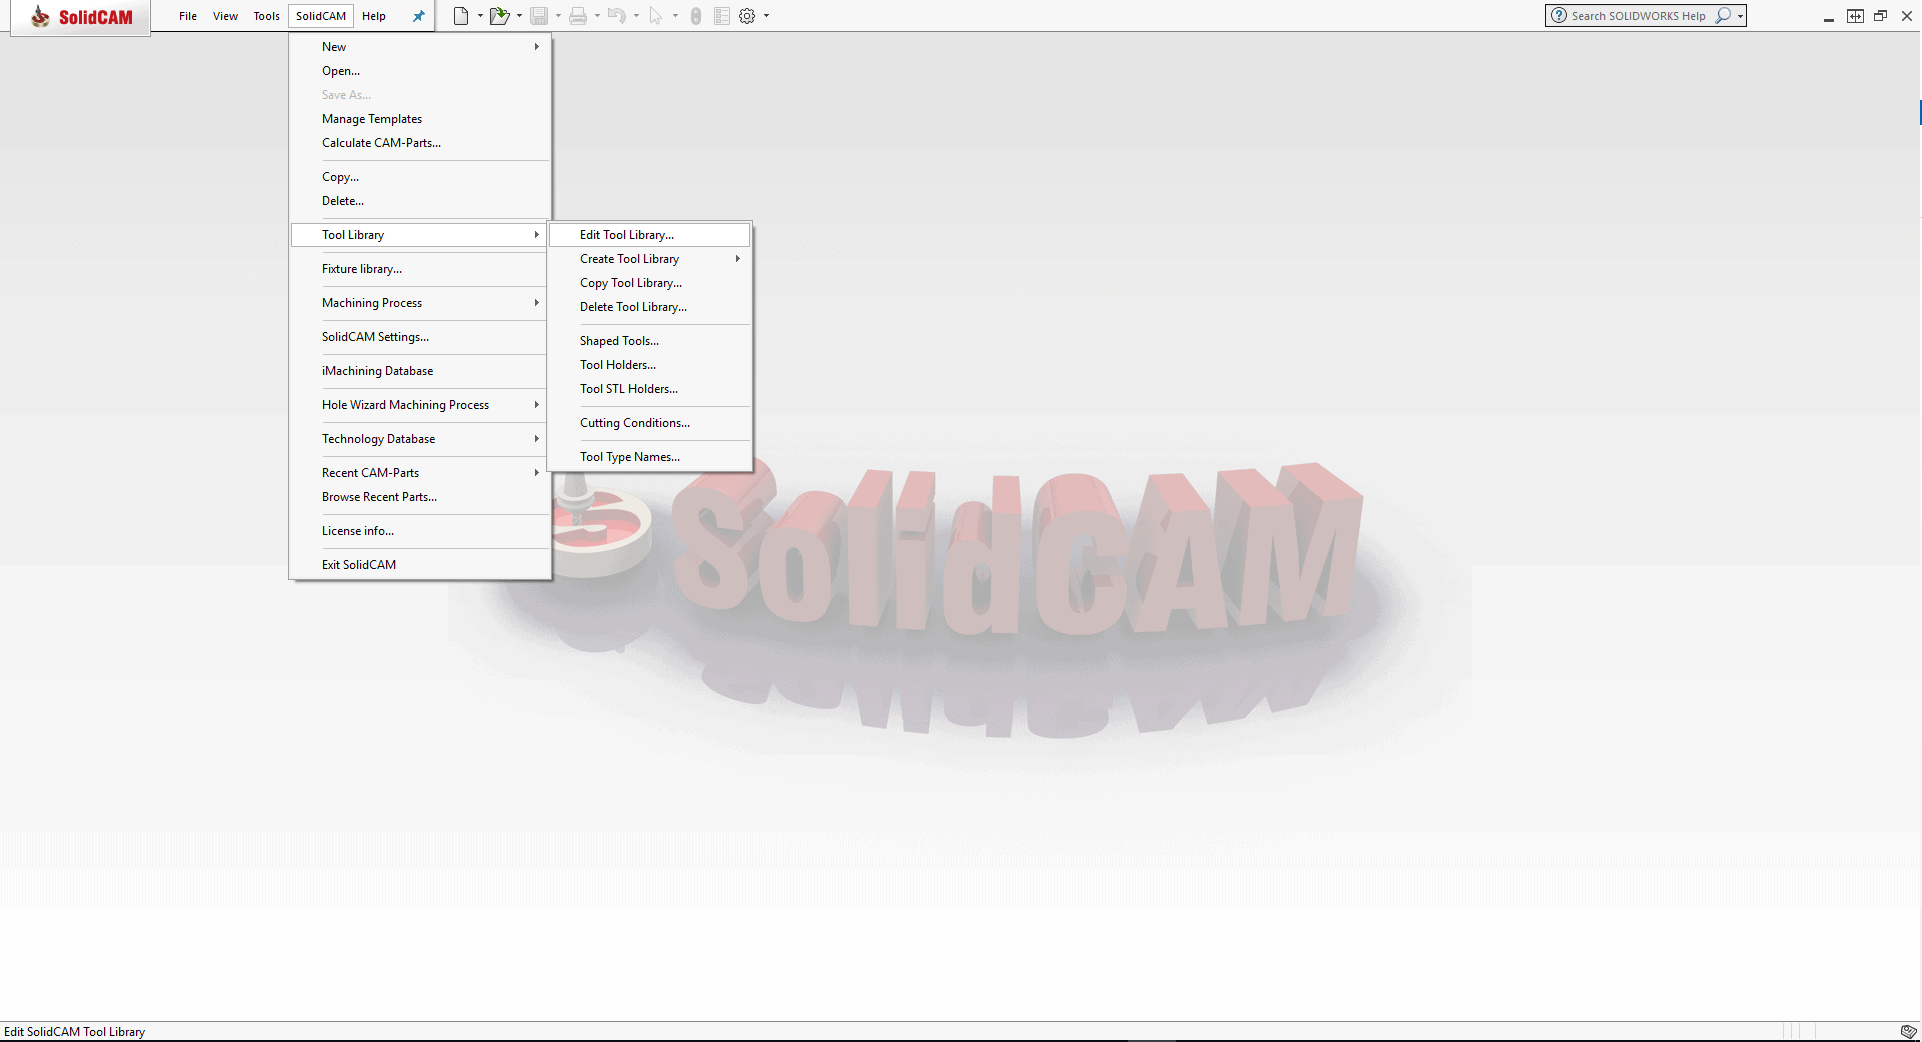This screenshot has width=1922, height=1042.
Task: Open Shaped Tools...
Action: pyautogui.click(x=650, y=341)
